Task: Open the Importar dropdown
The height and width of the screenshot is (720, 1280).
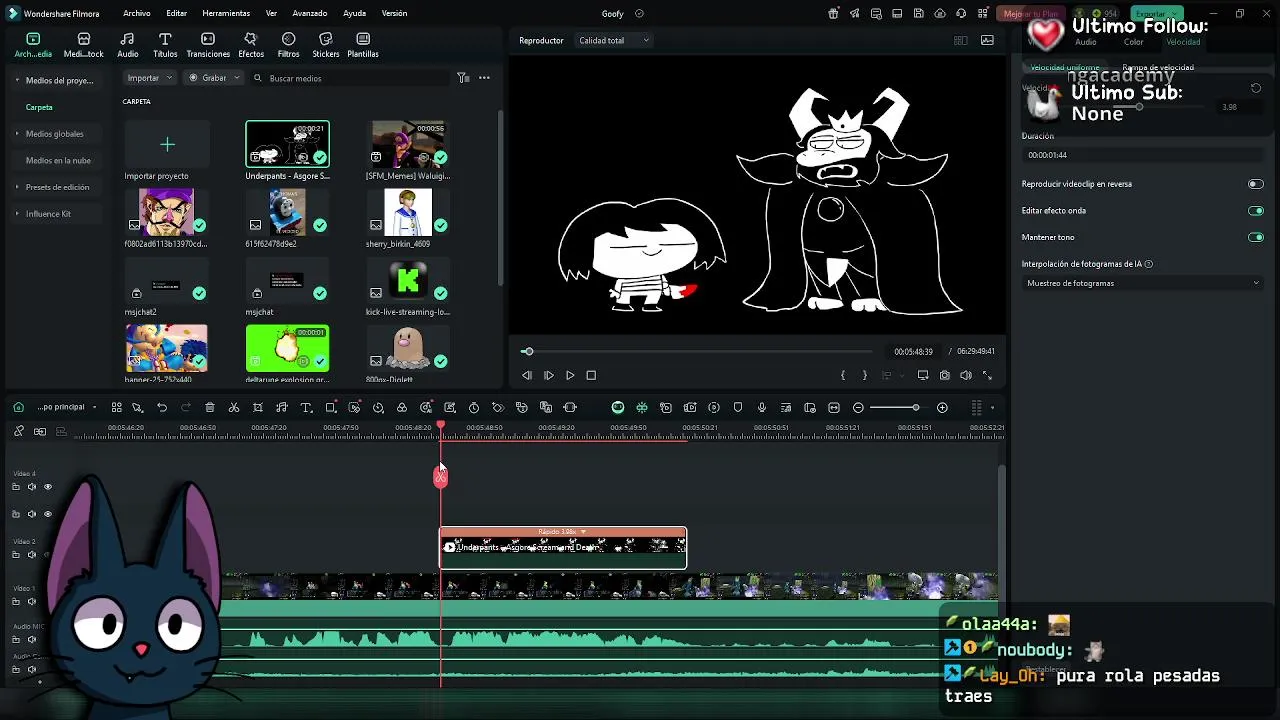Action: click(x=150, y=78)
